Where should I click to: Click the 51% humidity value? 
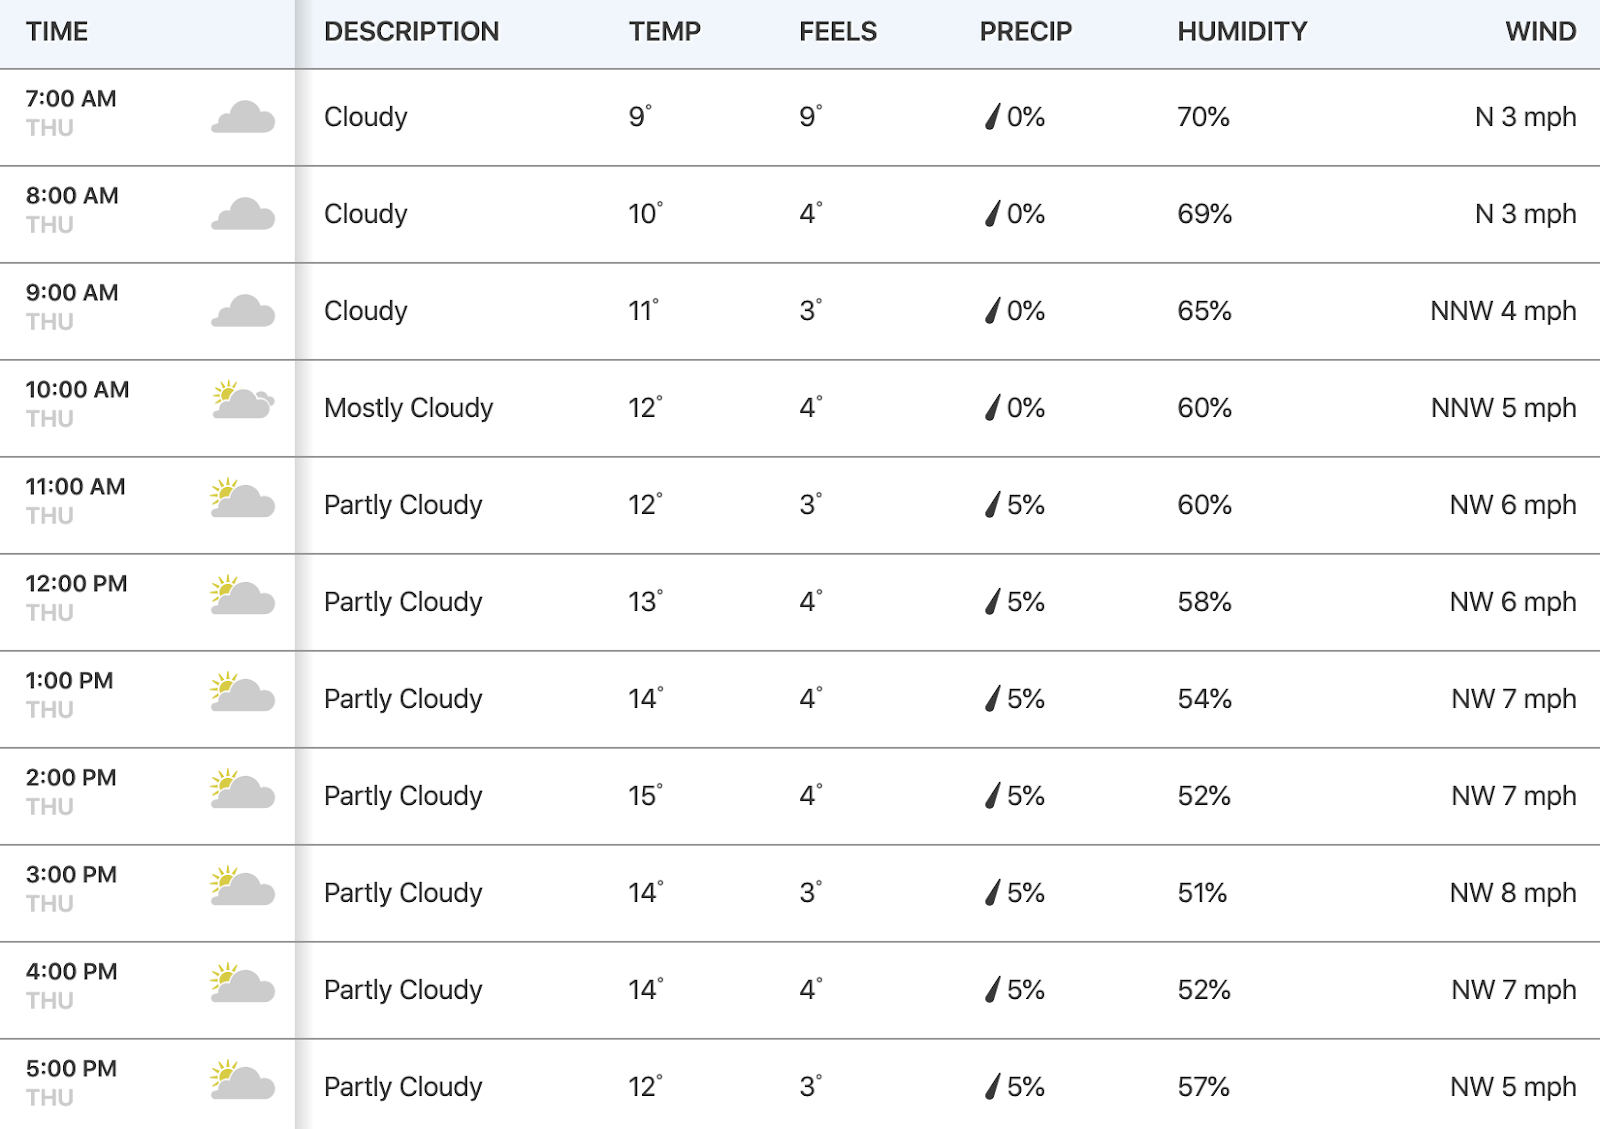(1202, 893)
